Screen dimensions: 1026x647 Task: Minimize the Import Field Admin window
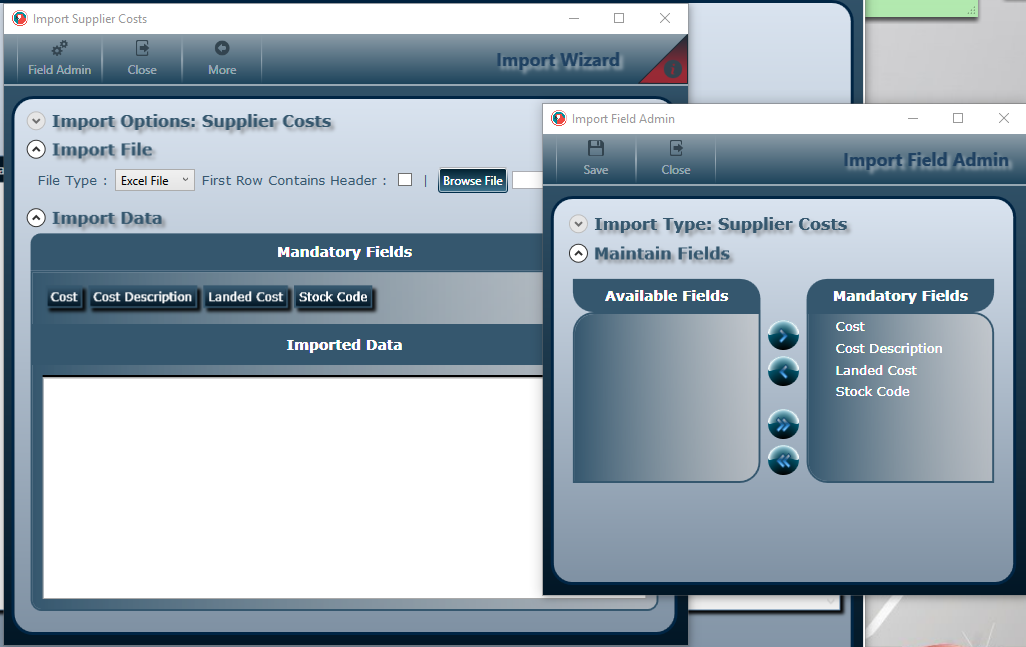tap(913, 118)
